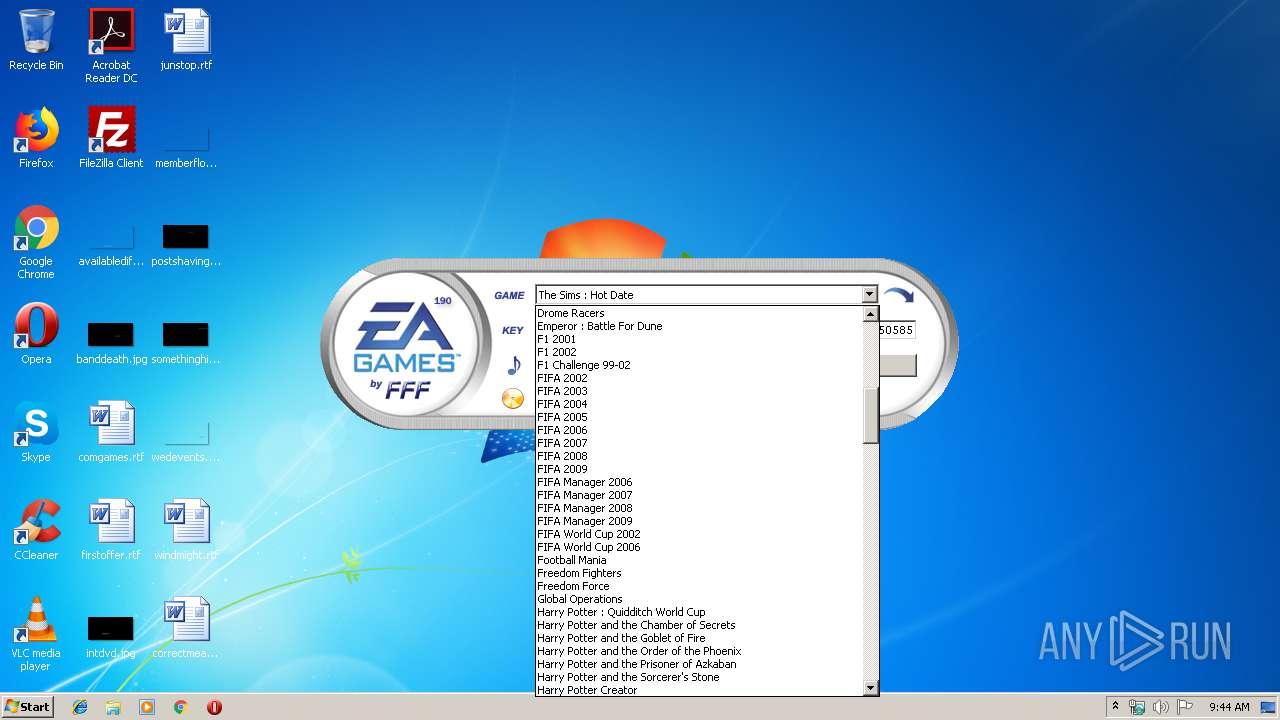Image resolution: width=1280 pixels, height=720 pixels.
Task: Open junstop.rtf document icon
Action: 186,40
